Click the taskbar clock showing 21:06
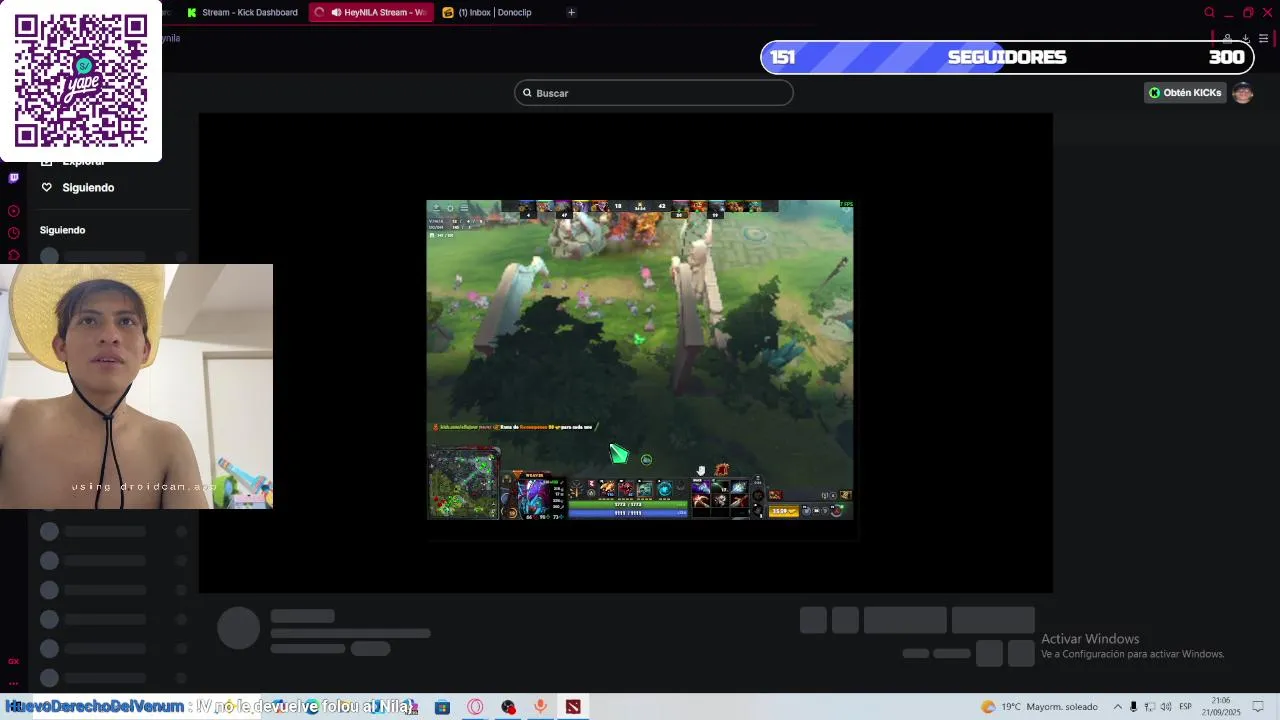 [1221, 707]
